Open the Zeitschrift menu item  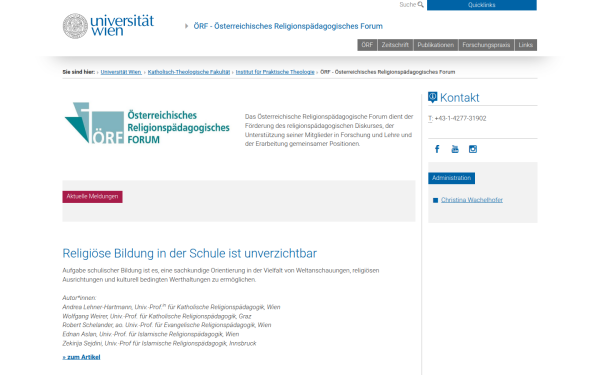(395, 45)
